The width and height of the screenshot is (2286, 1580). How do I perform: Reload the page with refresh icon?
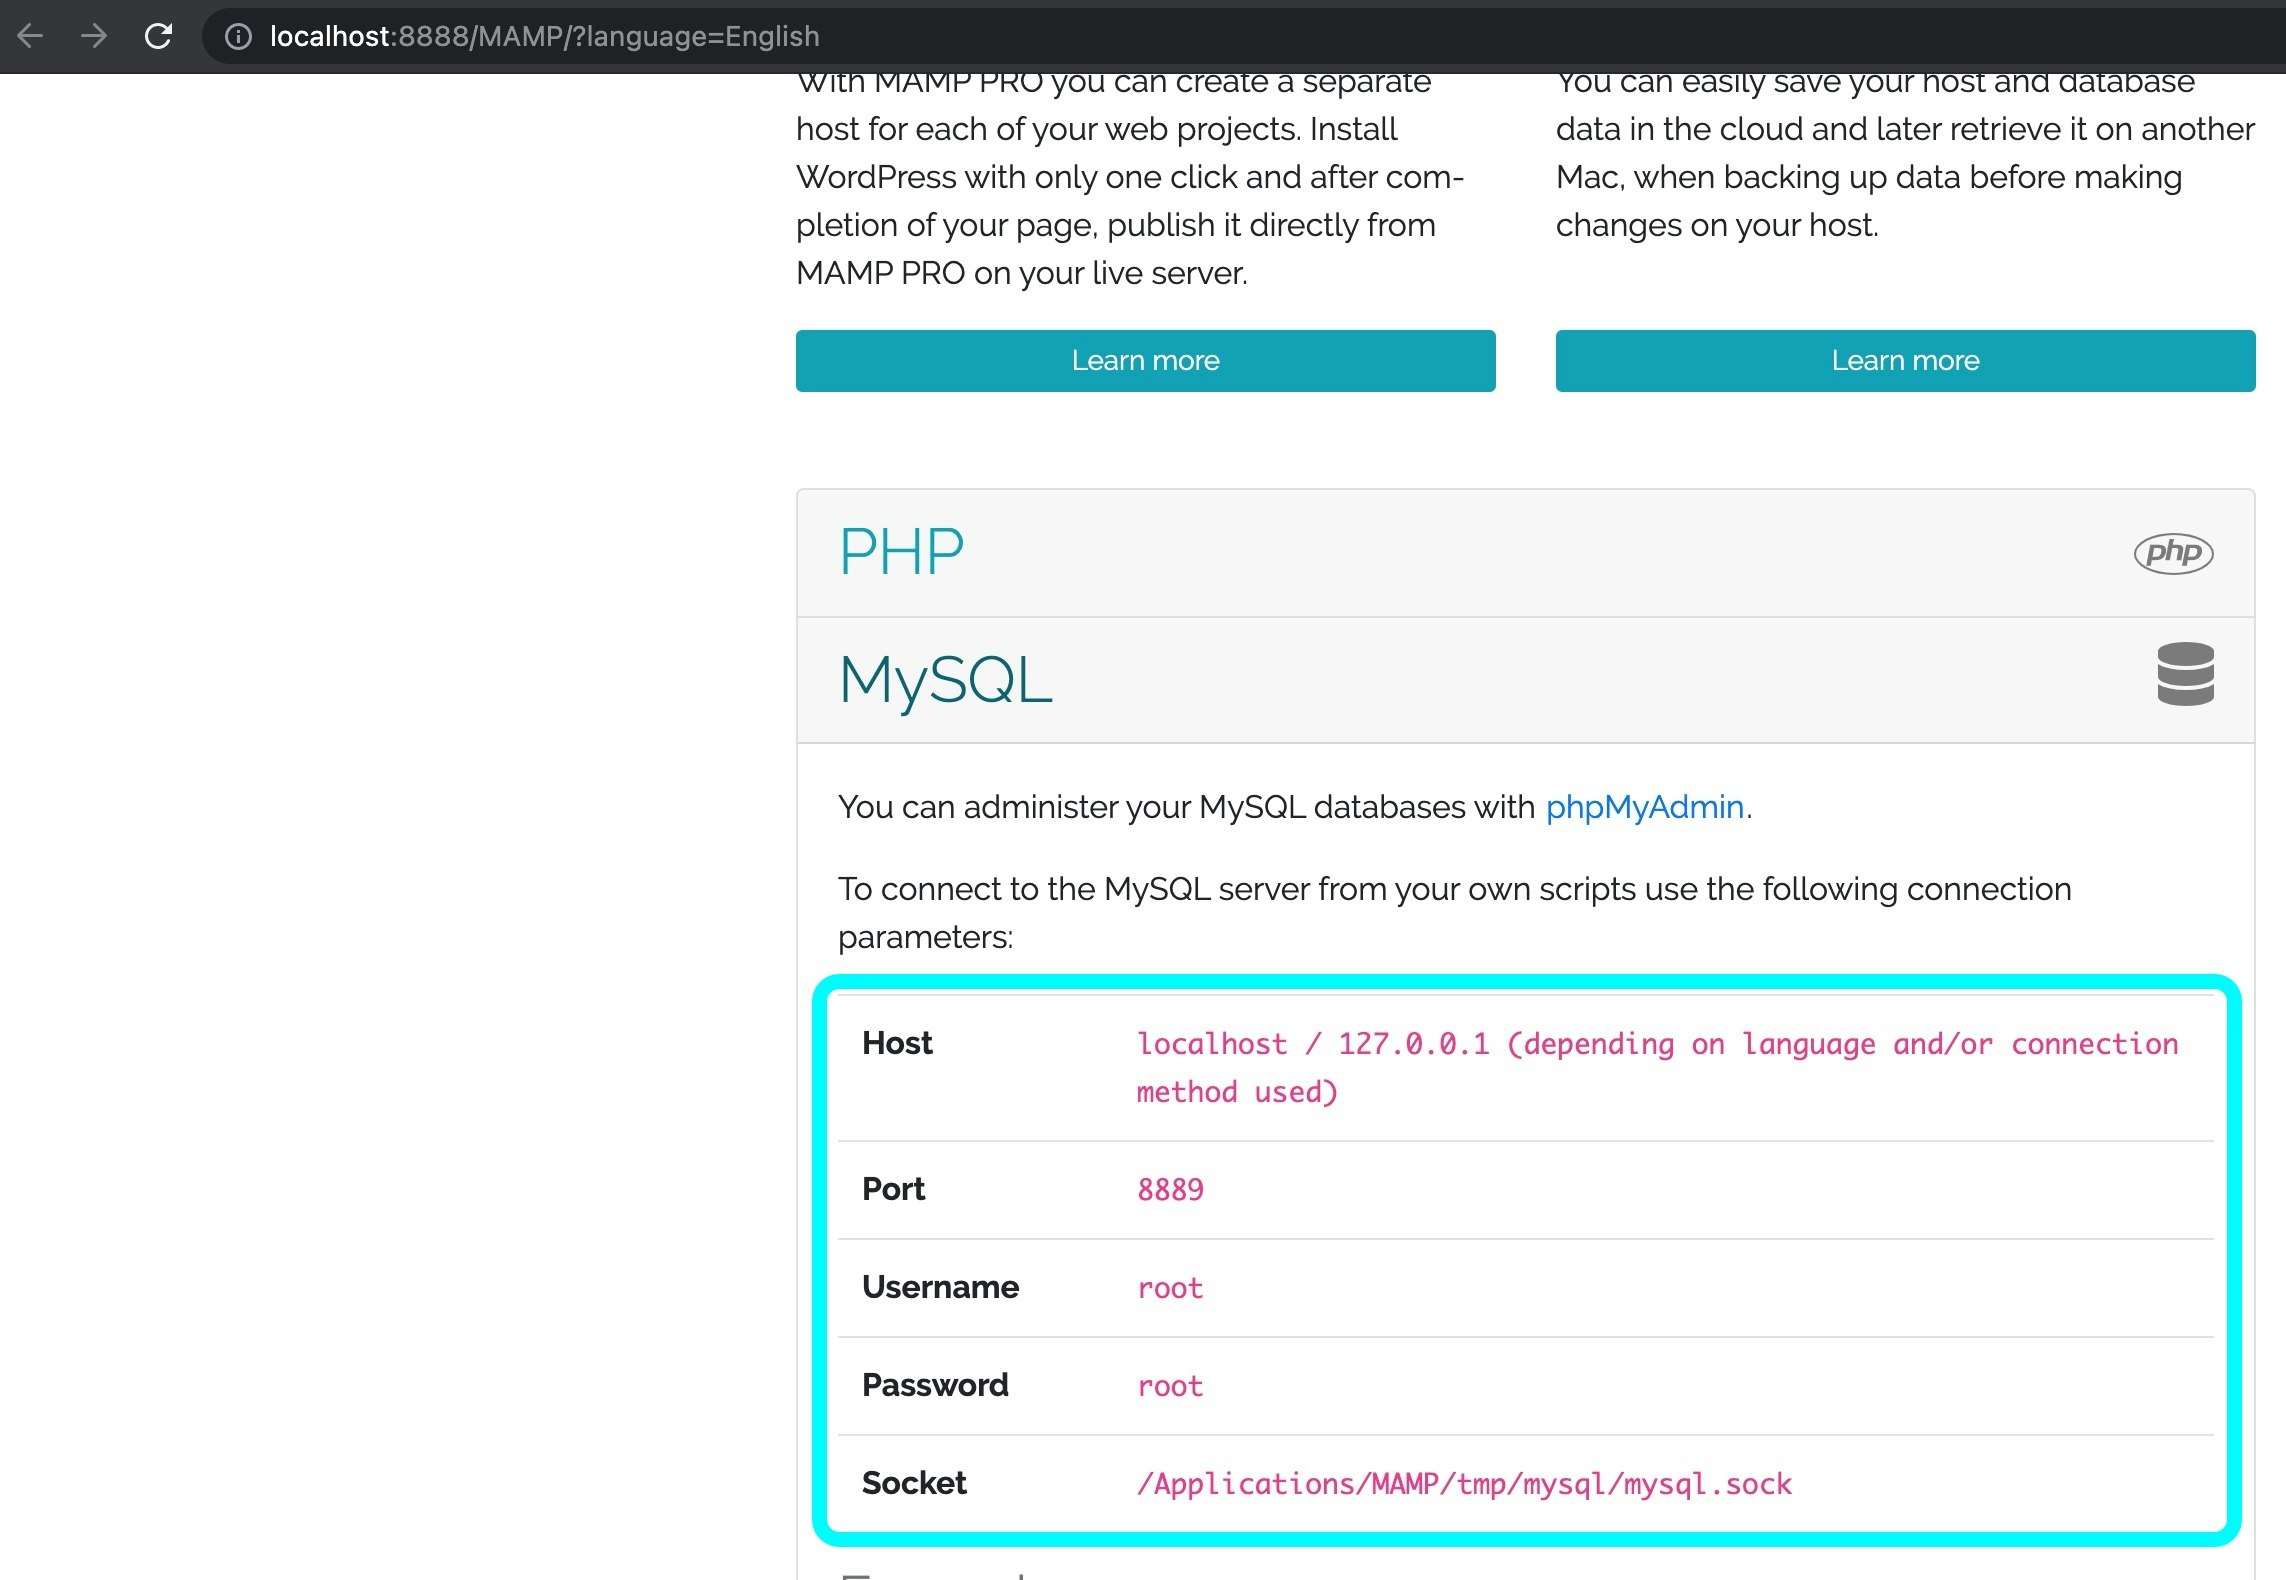click(159, 37)
